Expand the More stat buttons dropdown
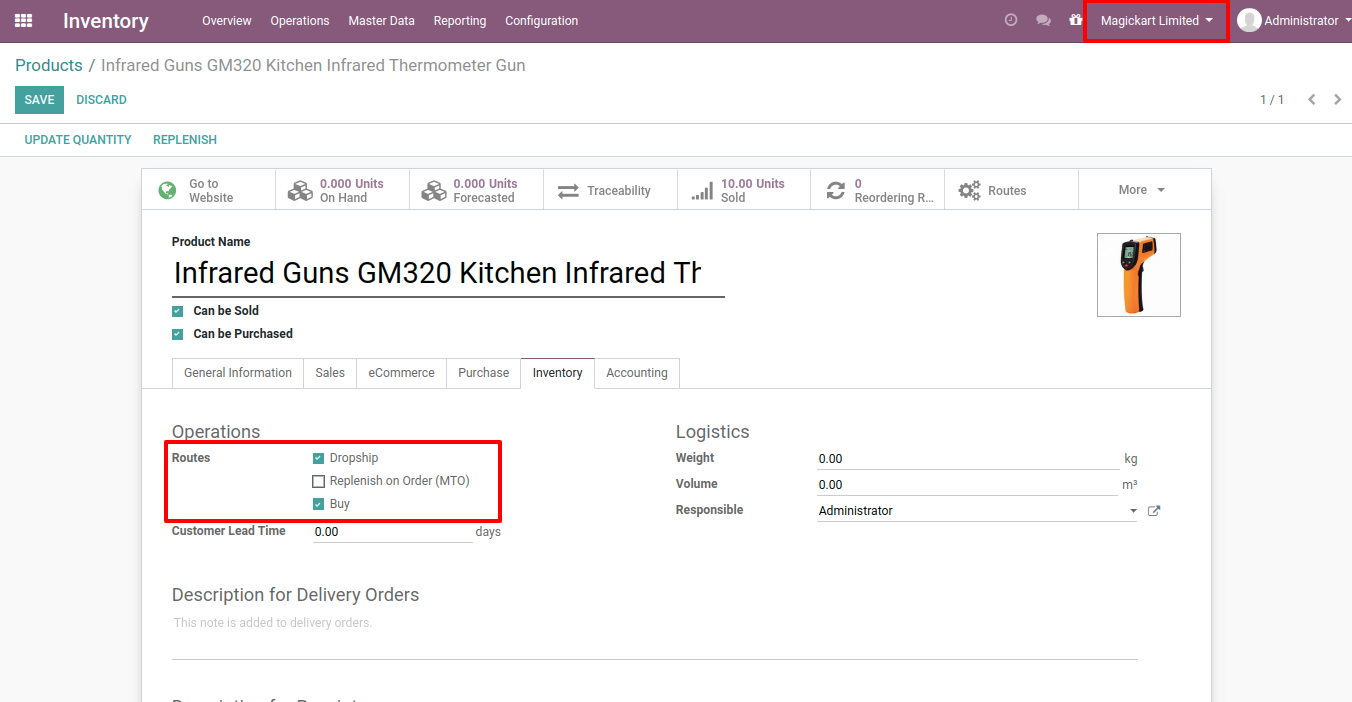This screenshot has height=702, width=1352. 1143,190
